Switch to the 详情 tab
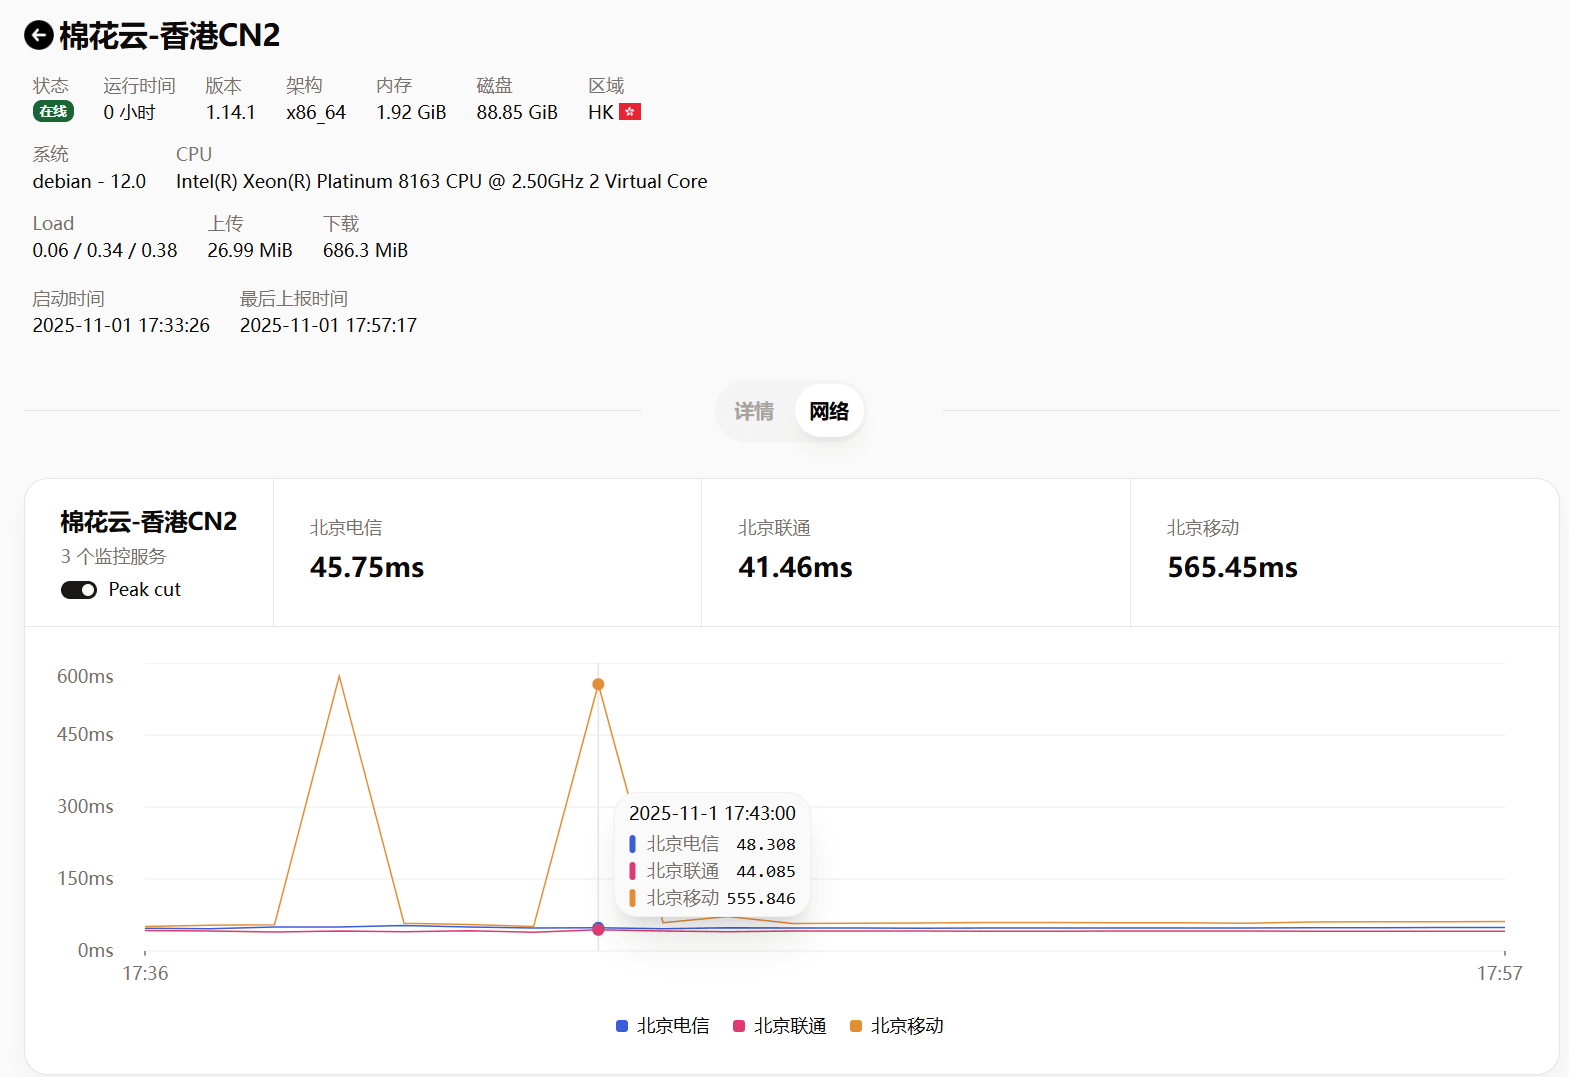This screenshot has height=1077, width=1569. [x=754, y=411]
